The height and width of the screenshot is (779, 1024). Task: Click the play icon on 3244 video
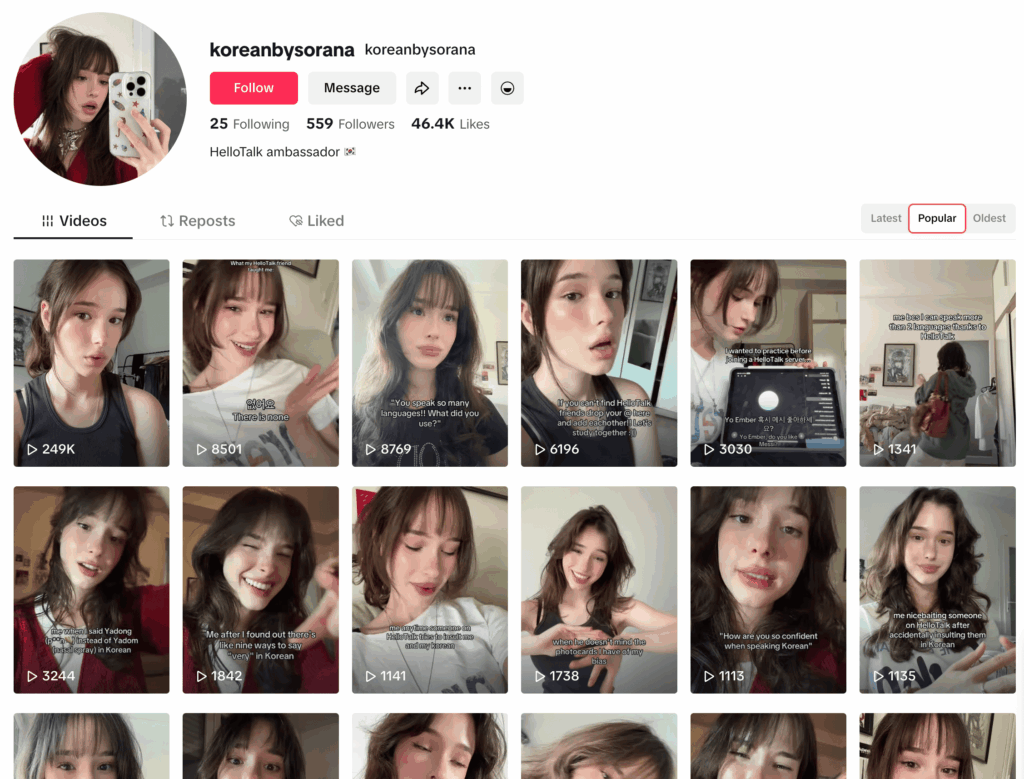point(32,676)
